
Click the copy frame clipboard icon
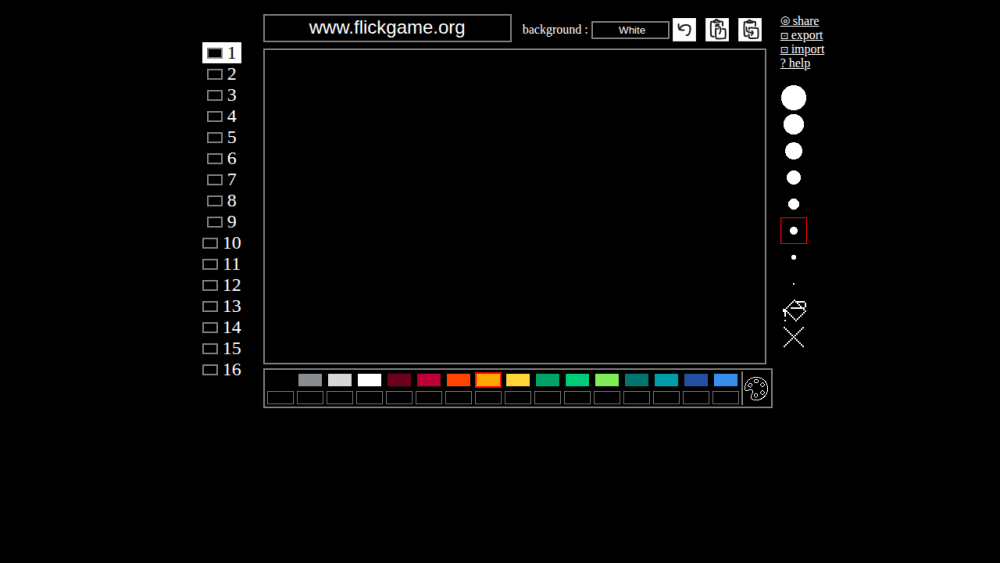click(717, 29)
